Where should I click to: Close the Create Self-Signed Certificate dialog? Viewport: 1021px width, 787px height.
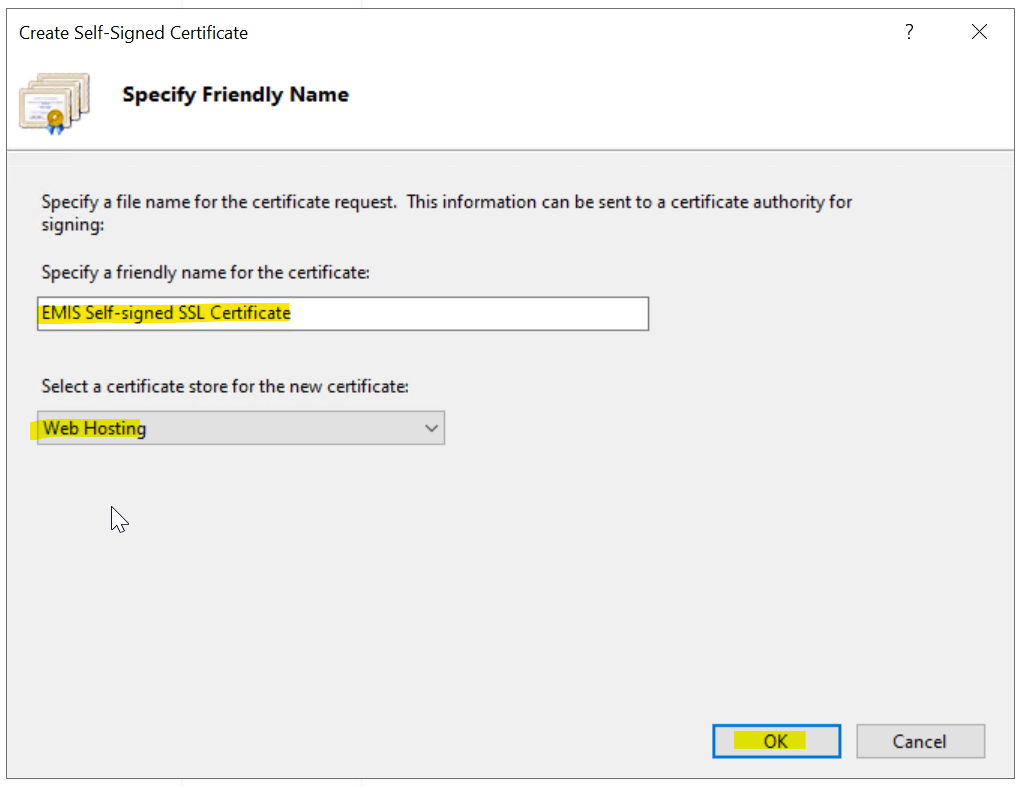[x=979, y=32]
